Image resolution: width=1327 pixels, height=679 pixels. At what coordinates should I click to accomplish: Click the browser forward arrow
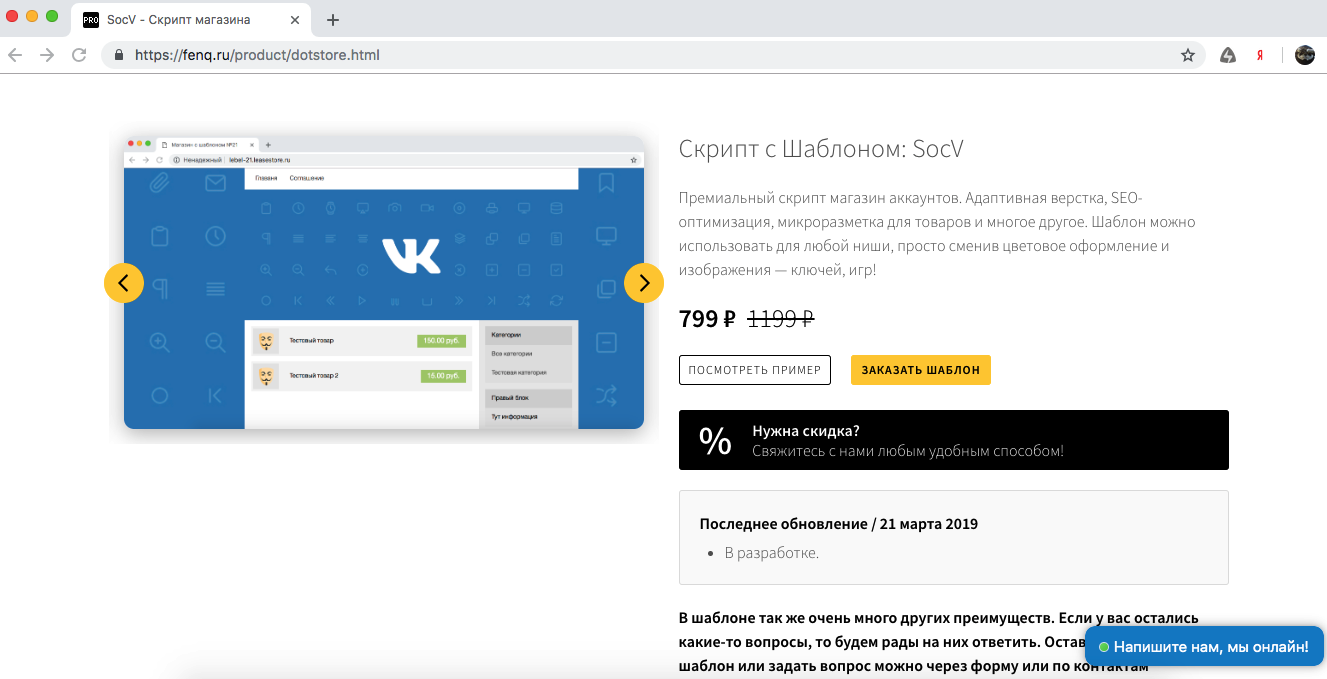click(x=47, y=55)
